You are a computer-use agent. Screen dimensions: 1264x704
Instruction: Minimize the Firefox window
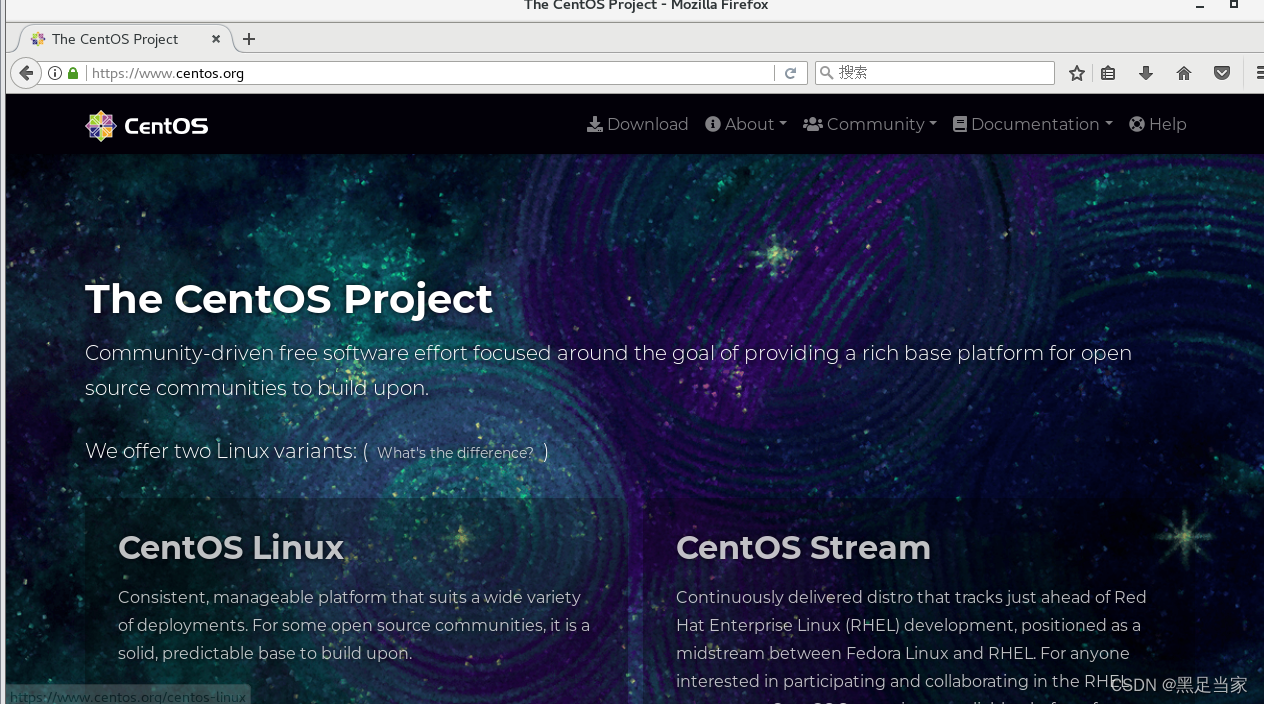1200,6
